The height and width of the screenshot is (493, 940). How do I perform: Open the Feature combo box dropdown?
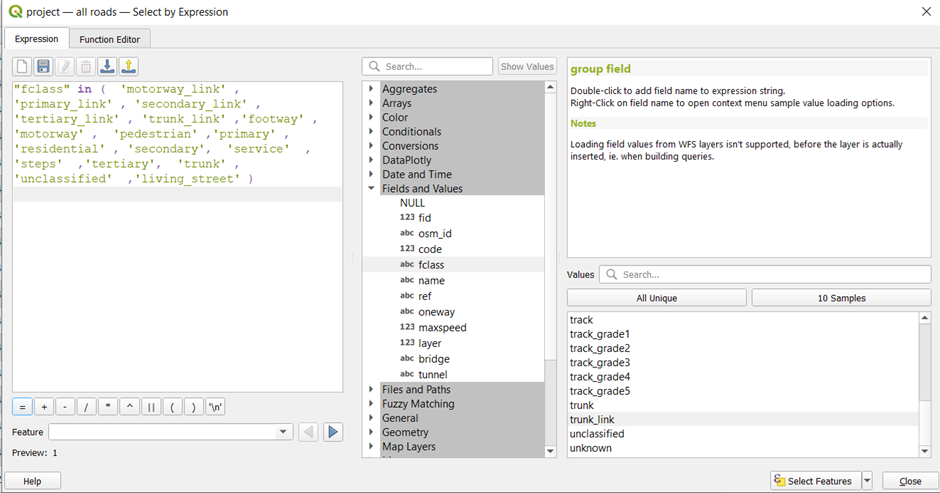(x=284, y=432)
